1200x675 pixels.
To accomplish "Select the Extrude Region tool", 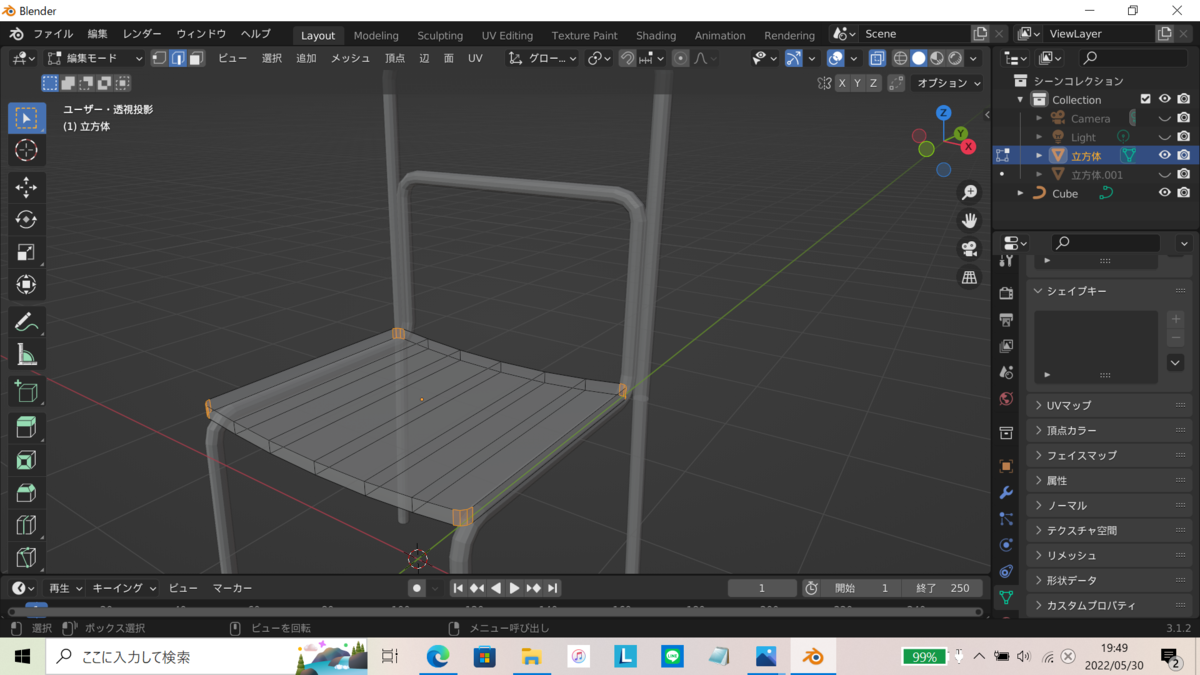I will point(27,428).
